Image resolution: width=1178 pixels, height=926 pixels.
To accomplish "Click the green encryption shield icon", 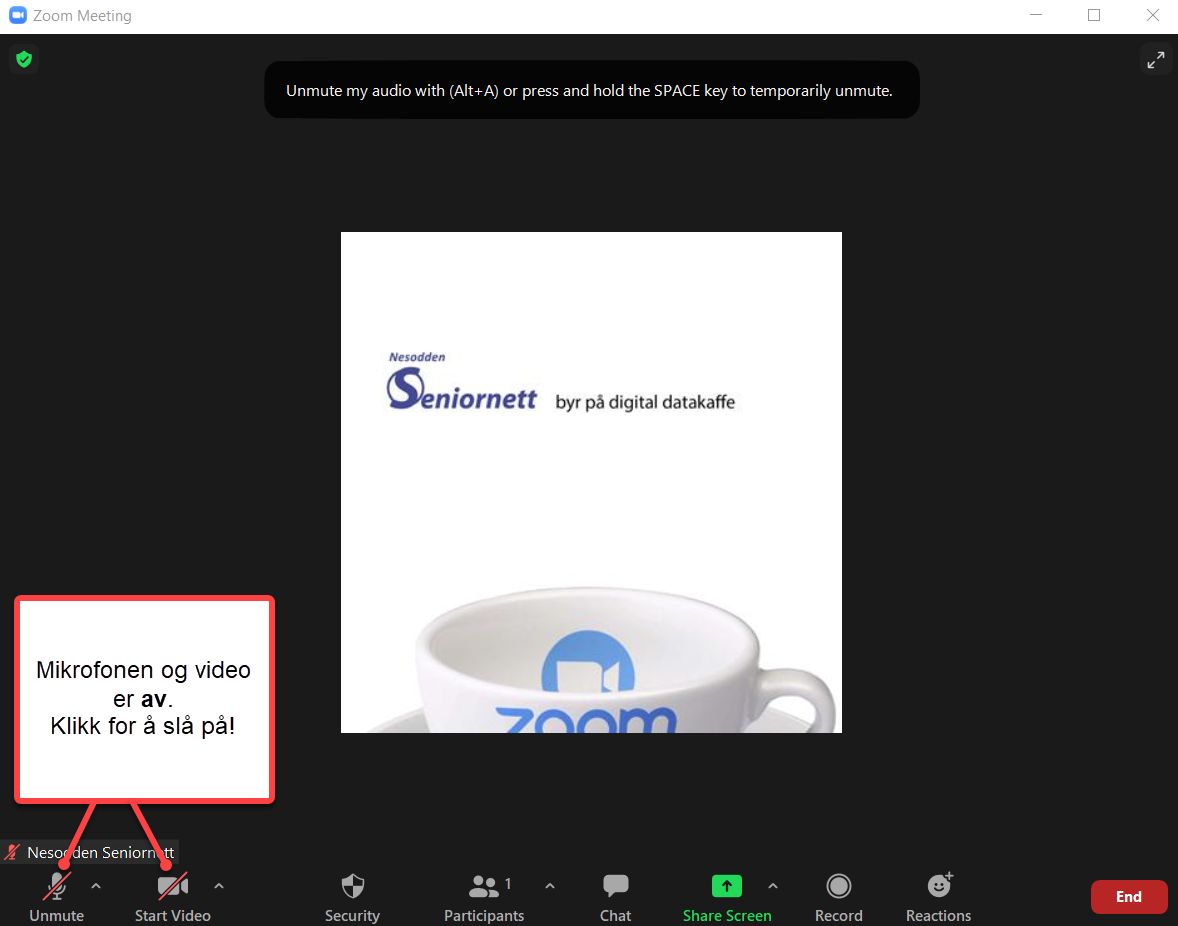I will pyautogui.click(x=24, y=60).
